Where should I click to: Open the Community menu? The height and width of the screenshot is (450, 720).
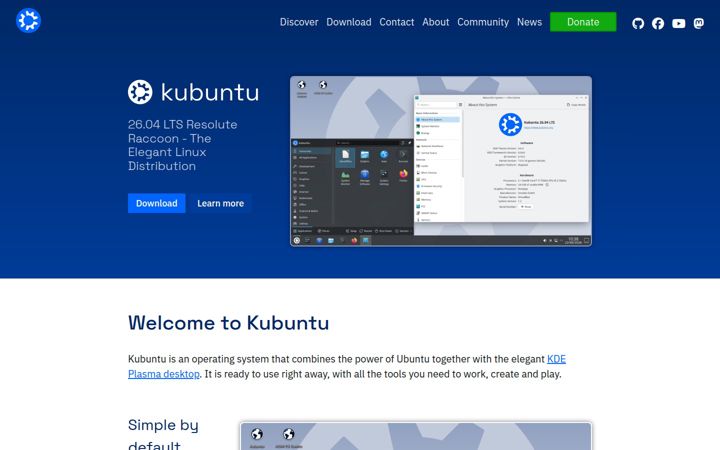point(483,22)
